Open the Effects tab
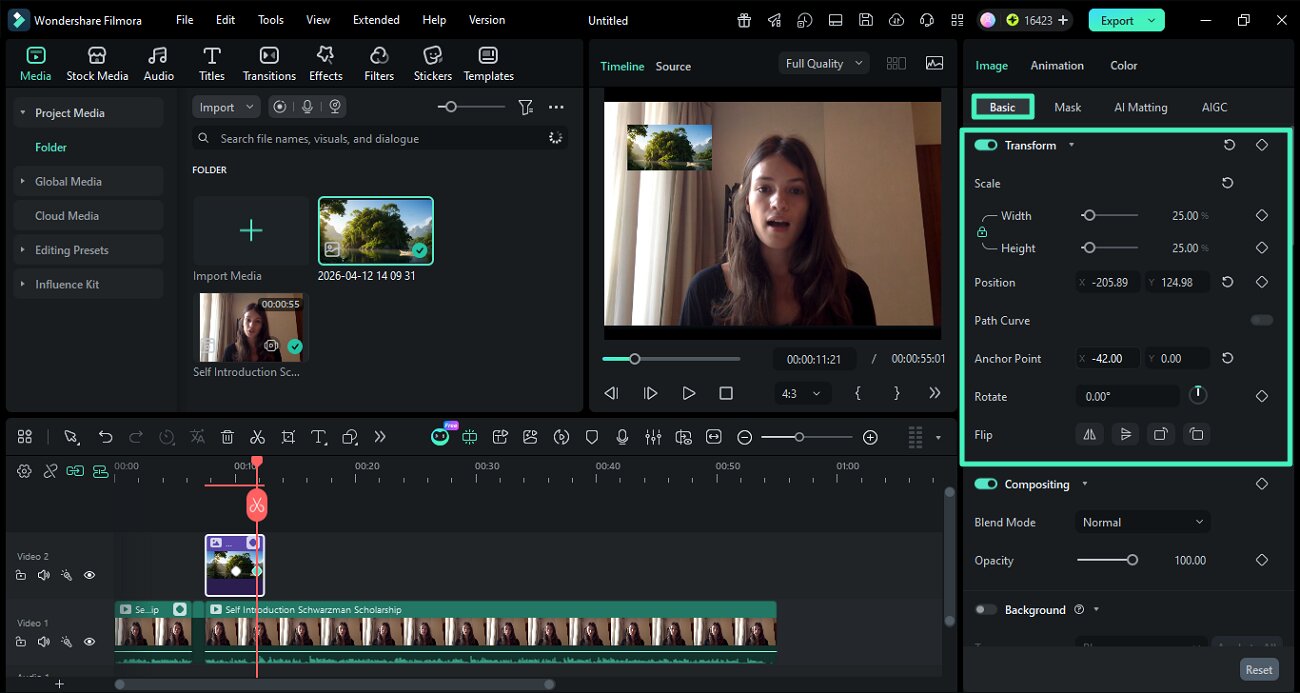1300x693 pixels. click(x=325, y=64)
